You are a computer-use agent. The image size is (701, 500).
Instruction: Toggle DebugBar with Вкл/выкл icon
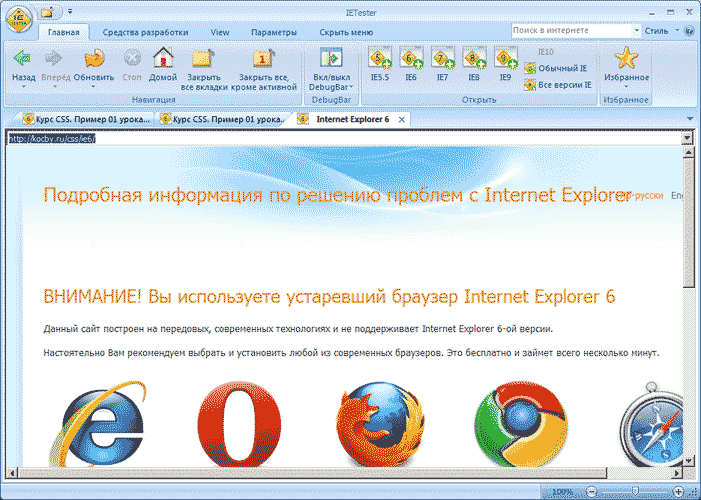click(x=331, y=58)
